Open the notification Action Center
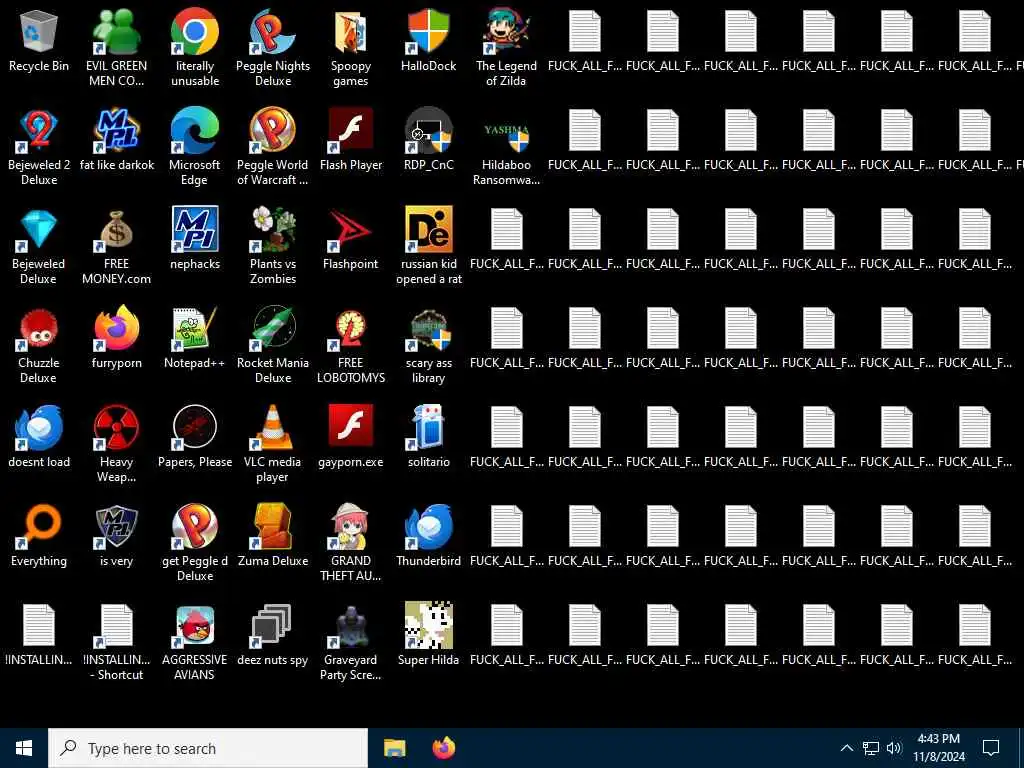1024x768 pixels. [x=991, y=748]
